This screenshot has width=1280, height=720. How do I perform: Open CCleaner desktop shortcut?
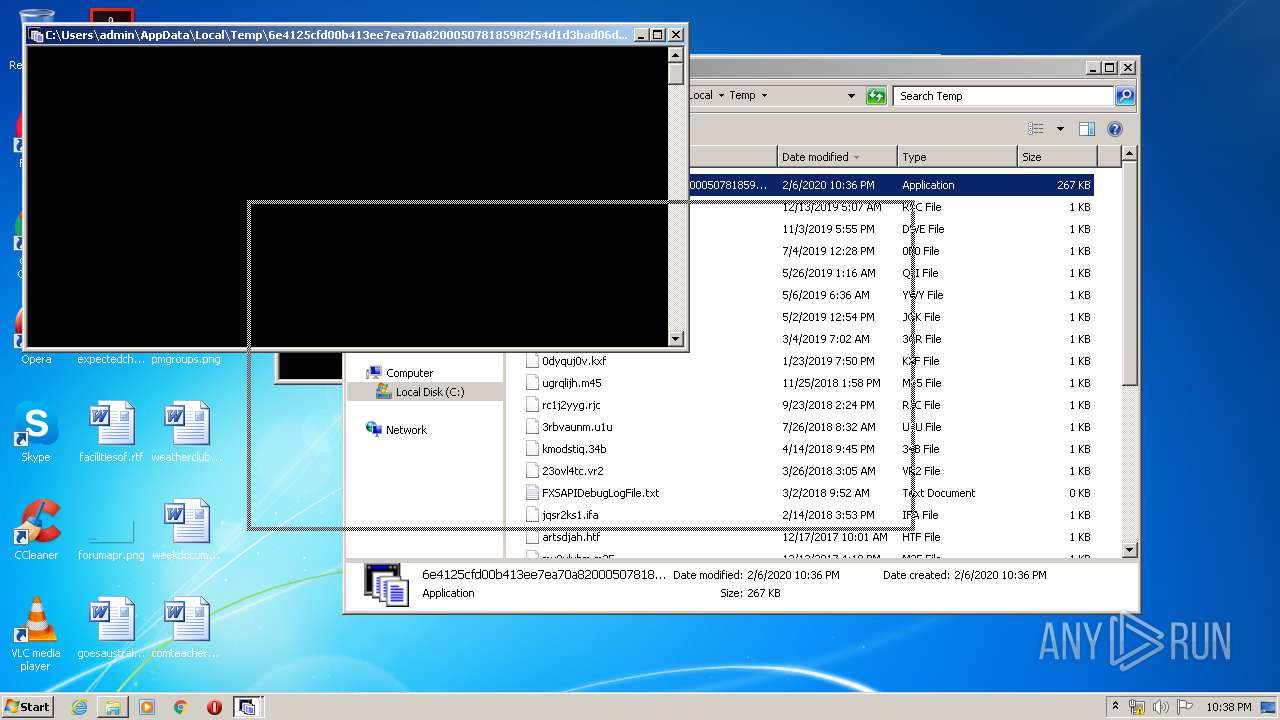coord(36,530)
